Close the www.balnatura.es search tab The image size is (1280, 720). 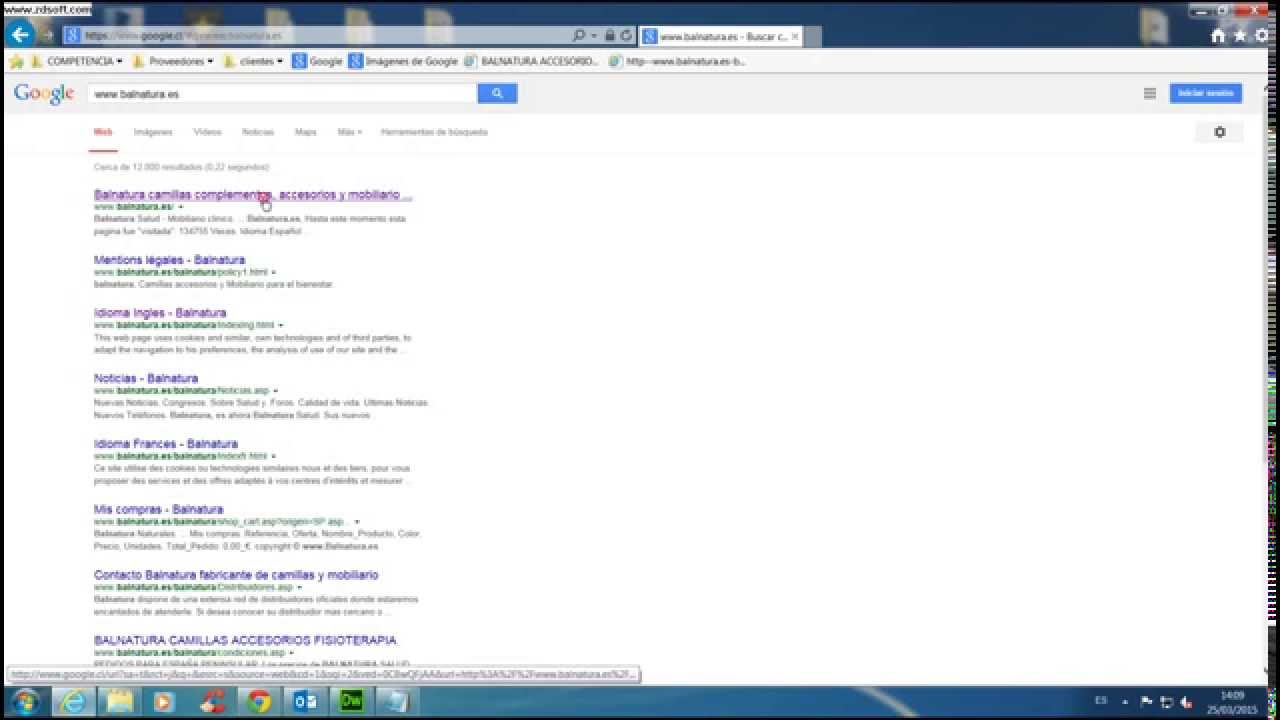[795, 36]
